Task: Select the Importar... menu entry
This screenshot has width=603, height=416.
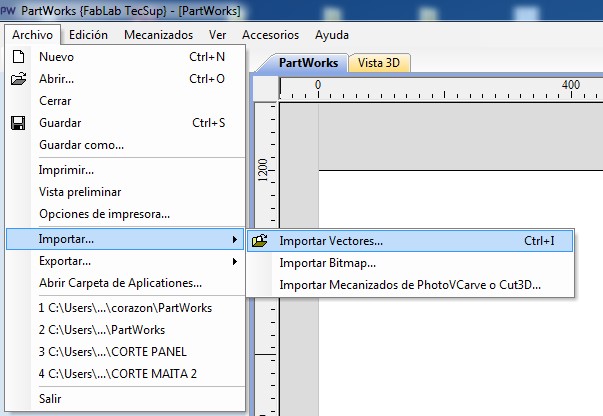Action: (x=125, y=239)
